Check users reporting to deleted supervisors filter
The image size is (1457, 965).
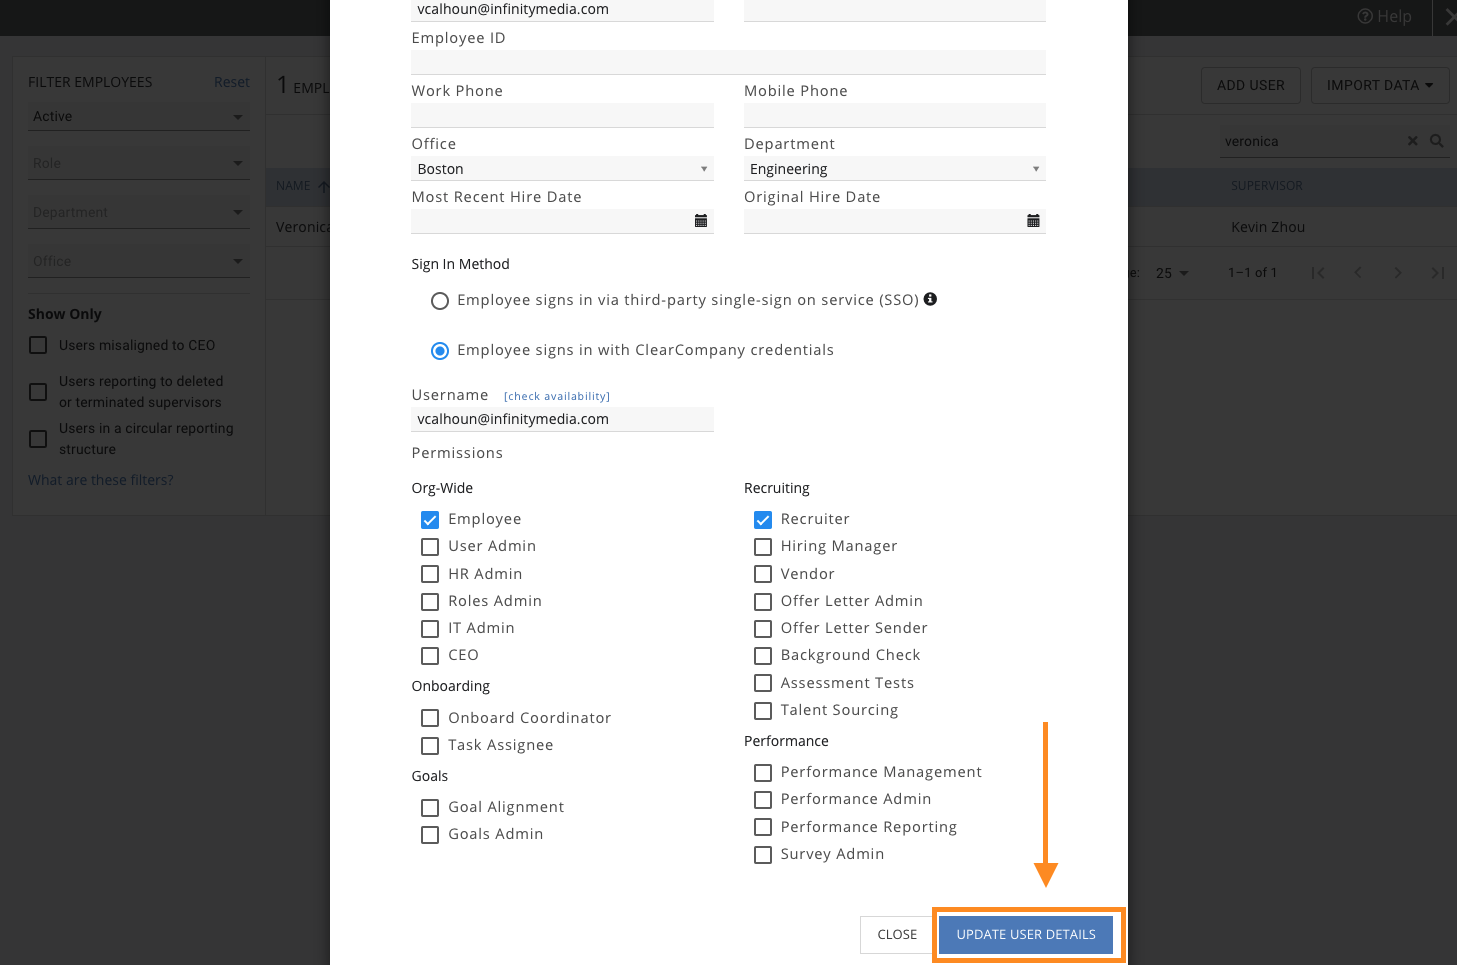[38, 392]
